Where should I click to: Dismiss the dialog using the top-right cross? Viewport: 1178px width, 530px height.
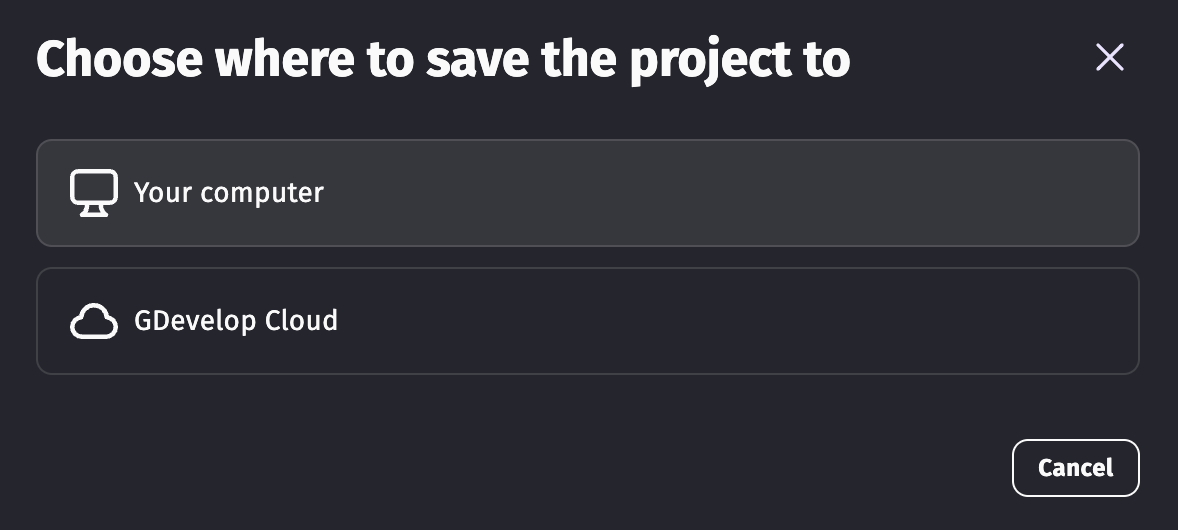click(1109, 58)
